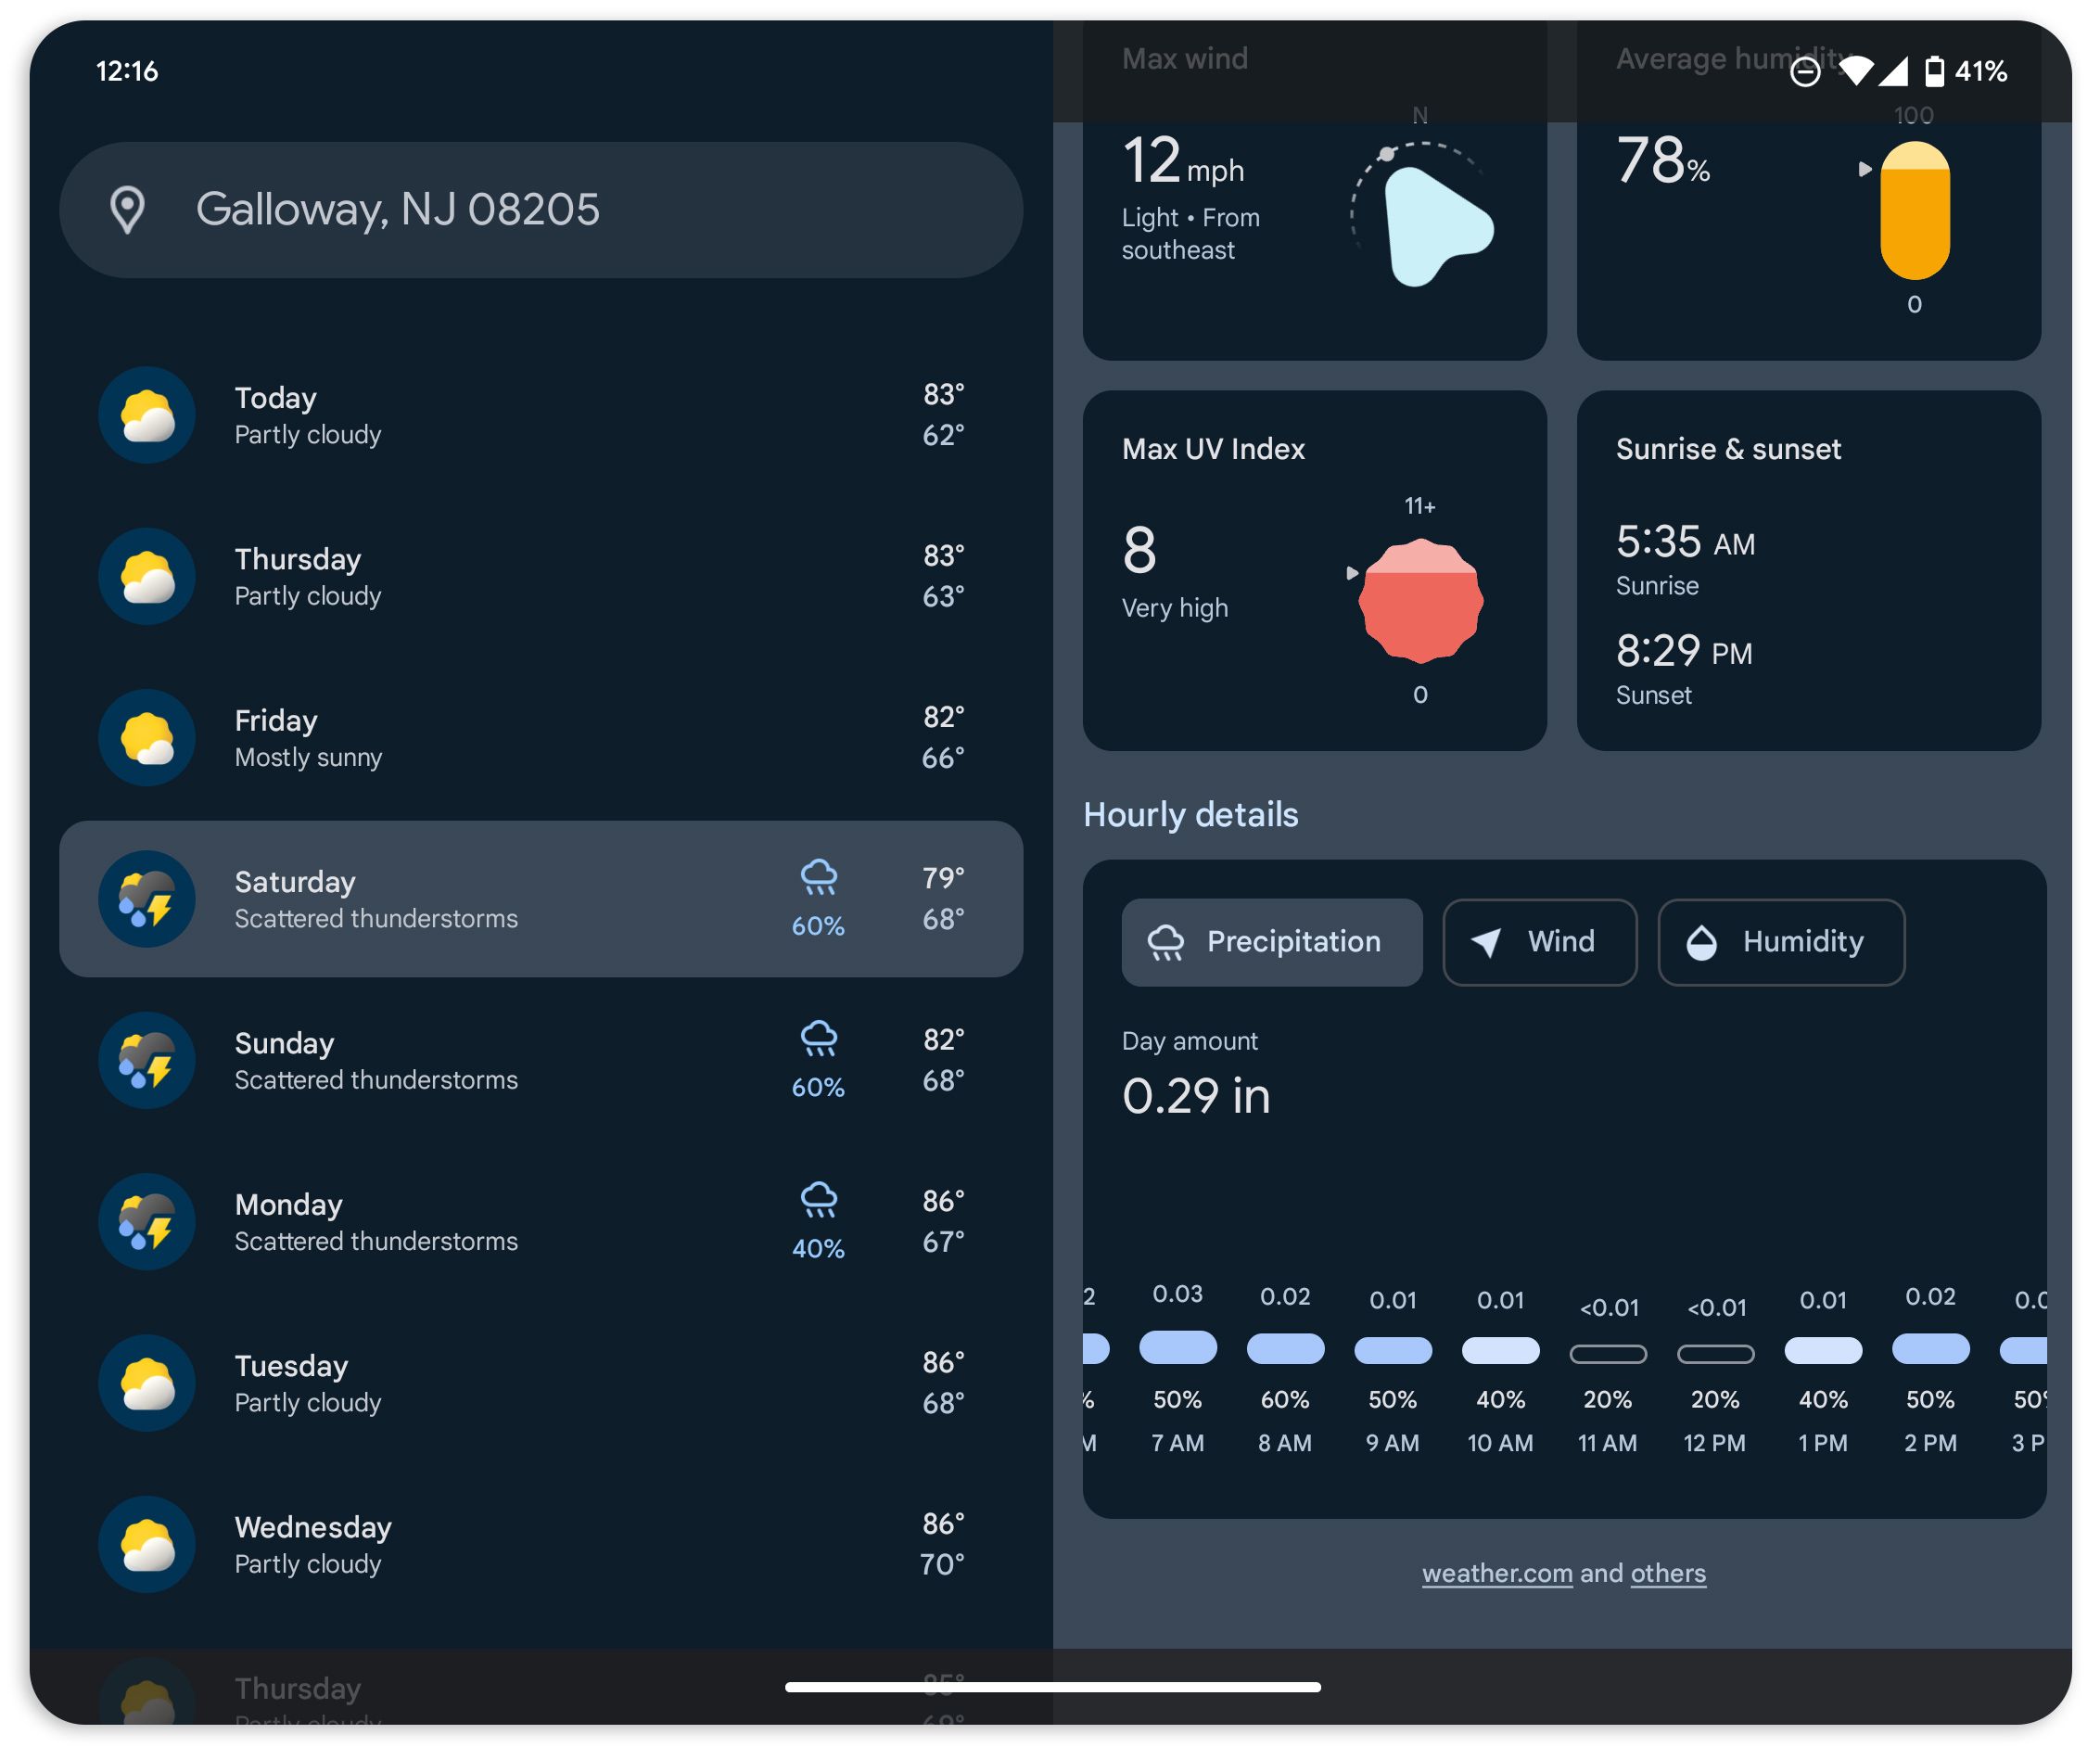Open Today's partly cloudy forecast row
Viewport: 2100px width, 1747px height.
(x=540, y=415)
